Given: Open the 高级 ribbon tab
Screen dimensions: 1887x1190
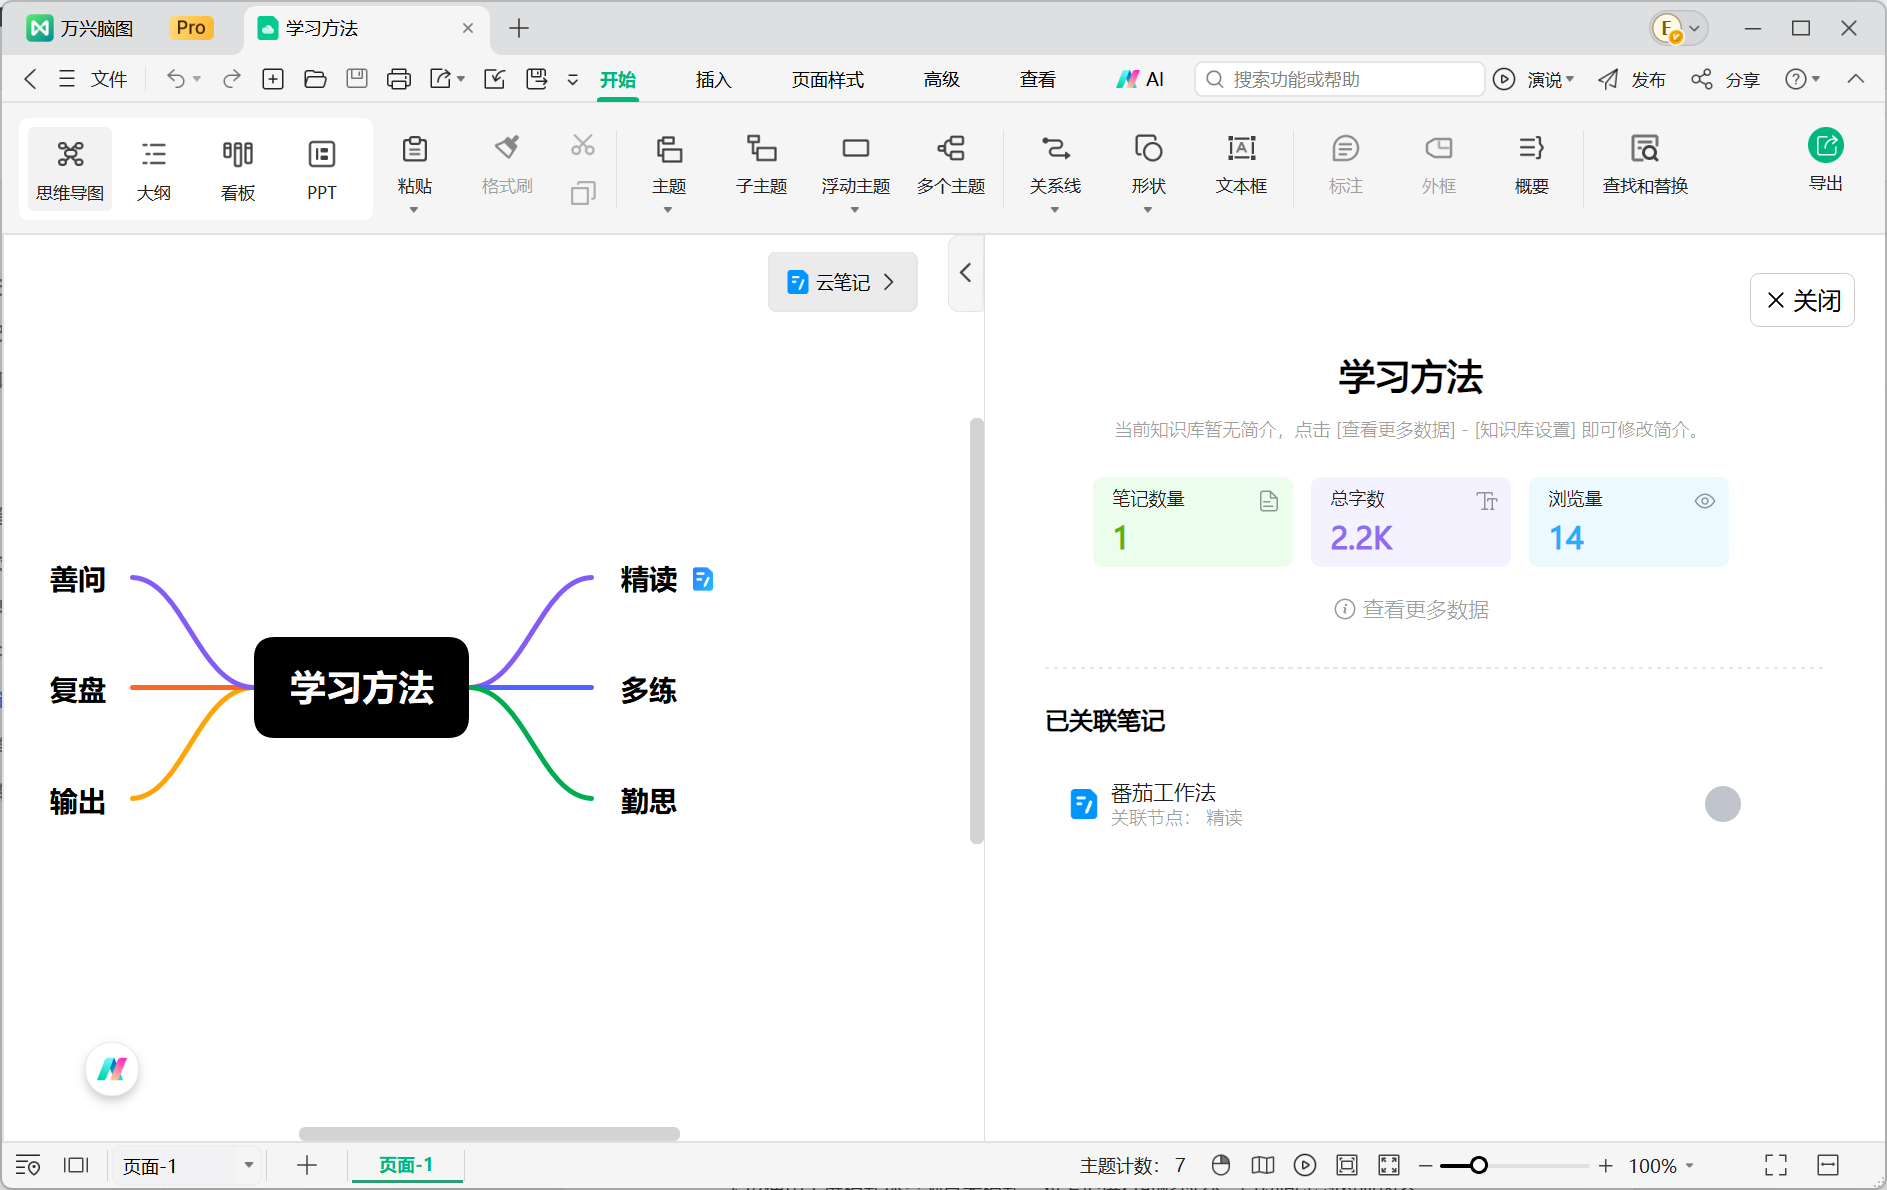Looking at the screenshot, I should click(x=942, y=79).
